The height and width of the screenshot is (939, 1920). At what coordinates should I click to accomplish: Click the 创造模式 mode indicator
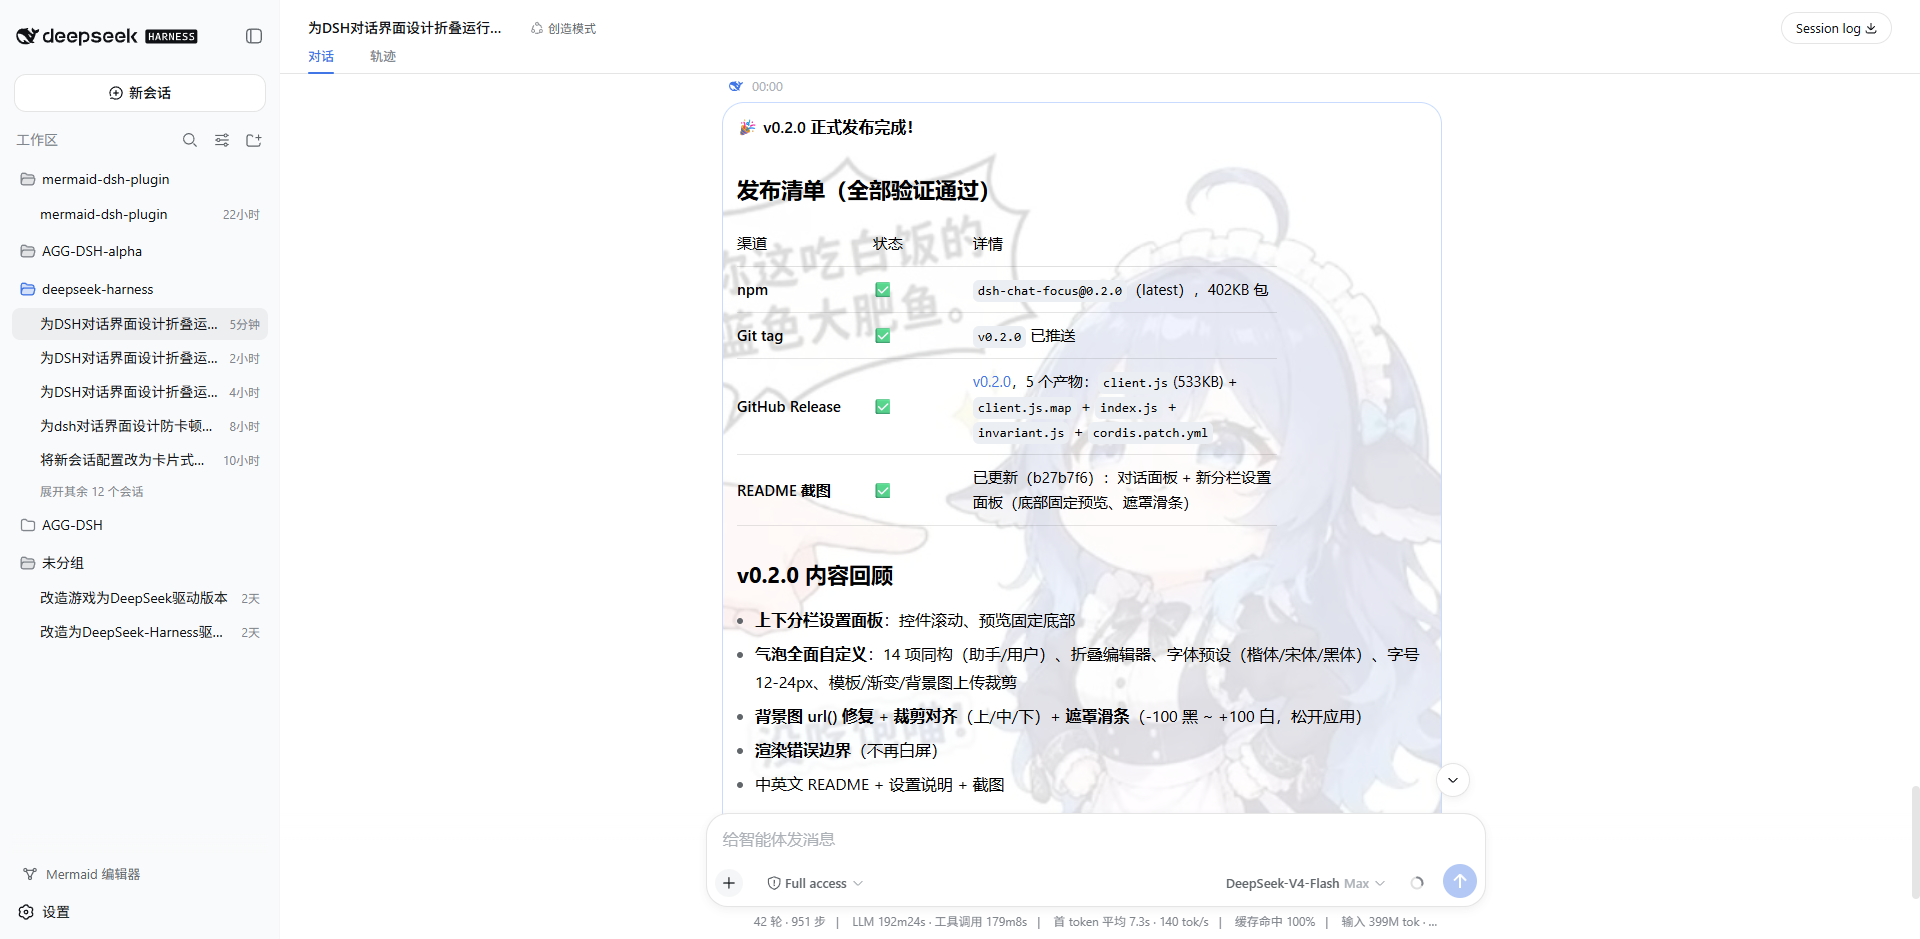(x=563, y=28)
